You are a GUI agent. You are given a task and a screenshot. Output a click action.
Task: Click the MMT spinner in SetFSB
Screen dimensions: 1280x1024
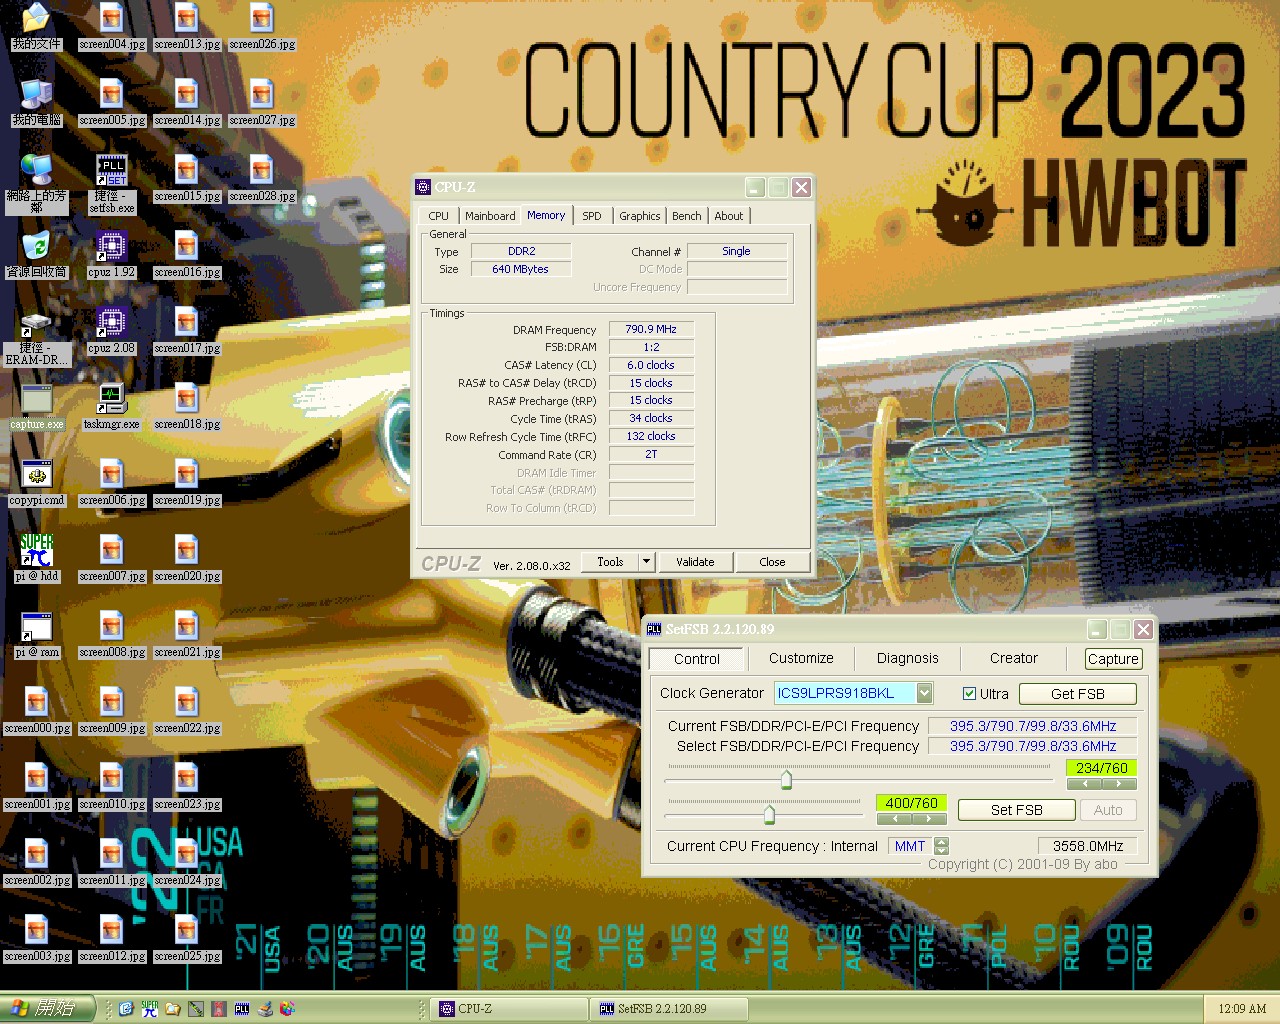click(x=941, y=846)
